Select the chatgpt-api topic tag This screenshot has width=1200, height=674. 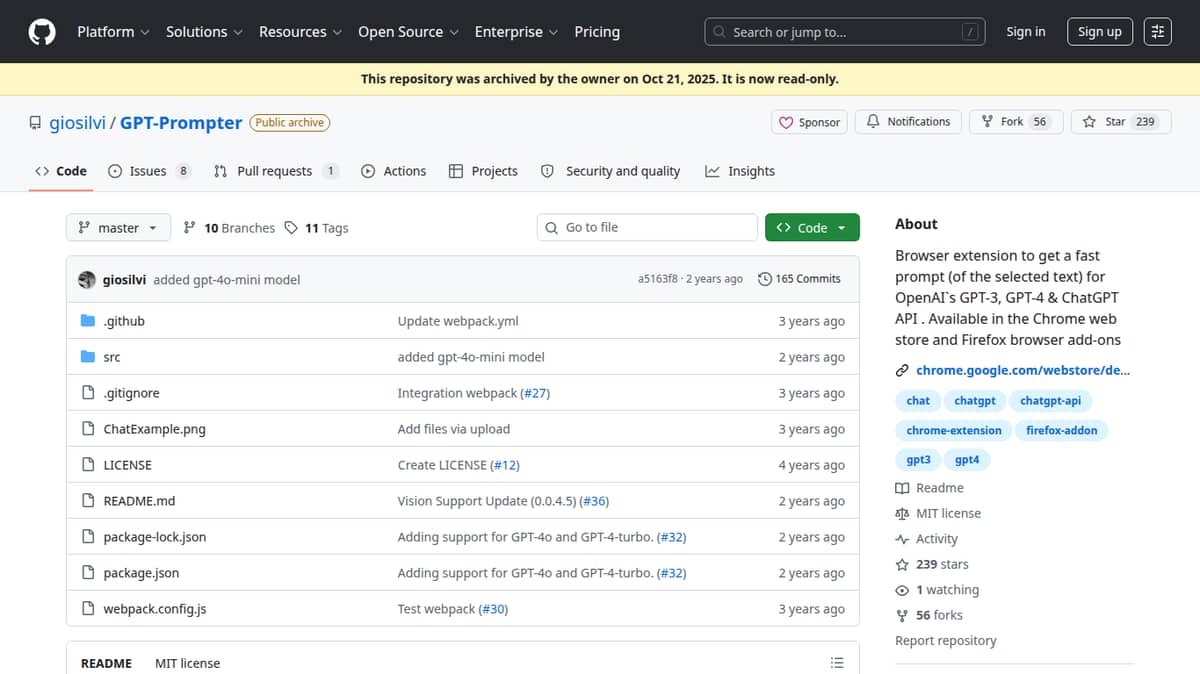pos(1050,400)
